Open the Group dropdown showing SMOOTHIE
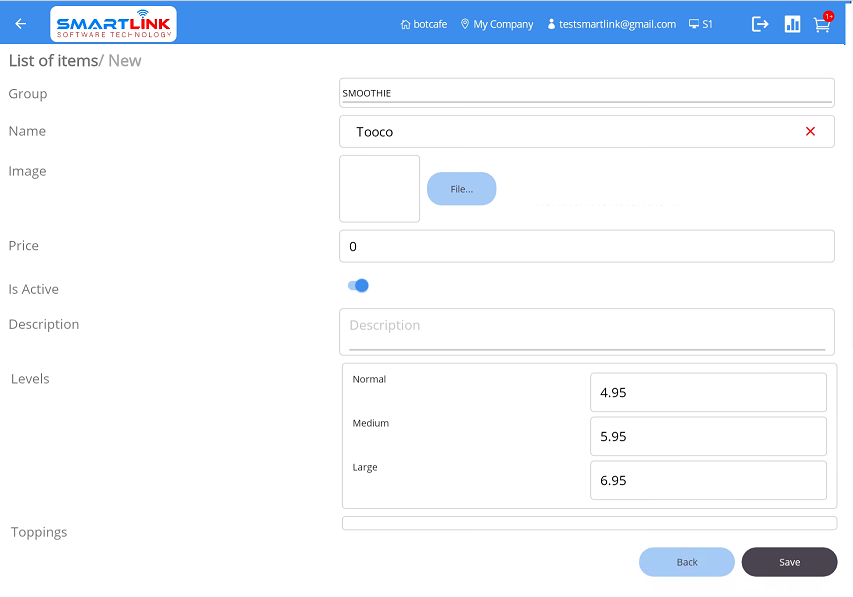 (x=586, y=93)
